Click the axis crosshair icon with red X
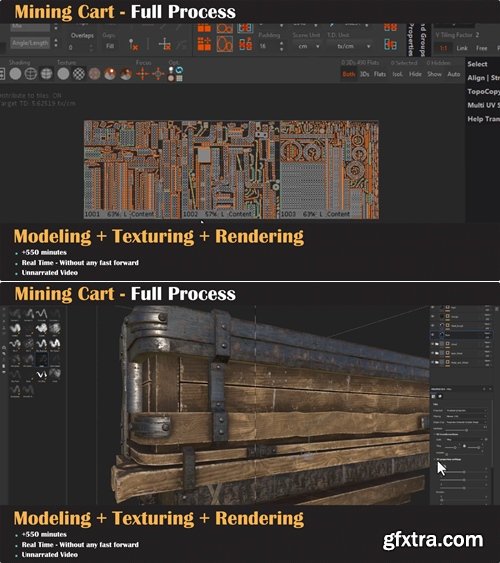The height and width of the screenshot is (563, 500). point(165,45)
